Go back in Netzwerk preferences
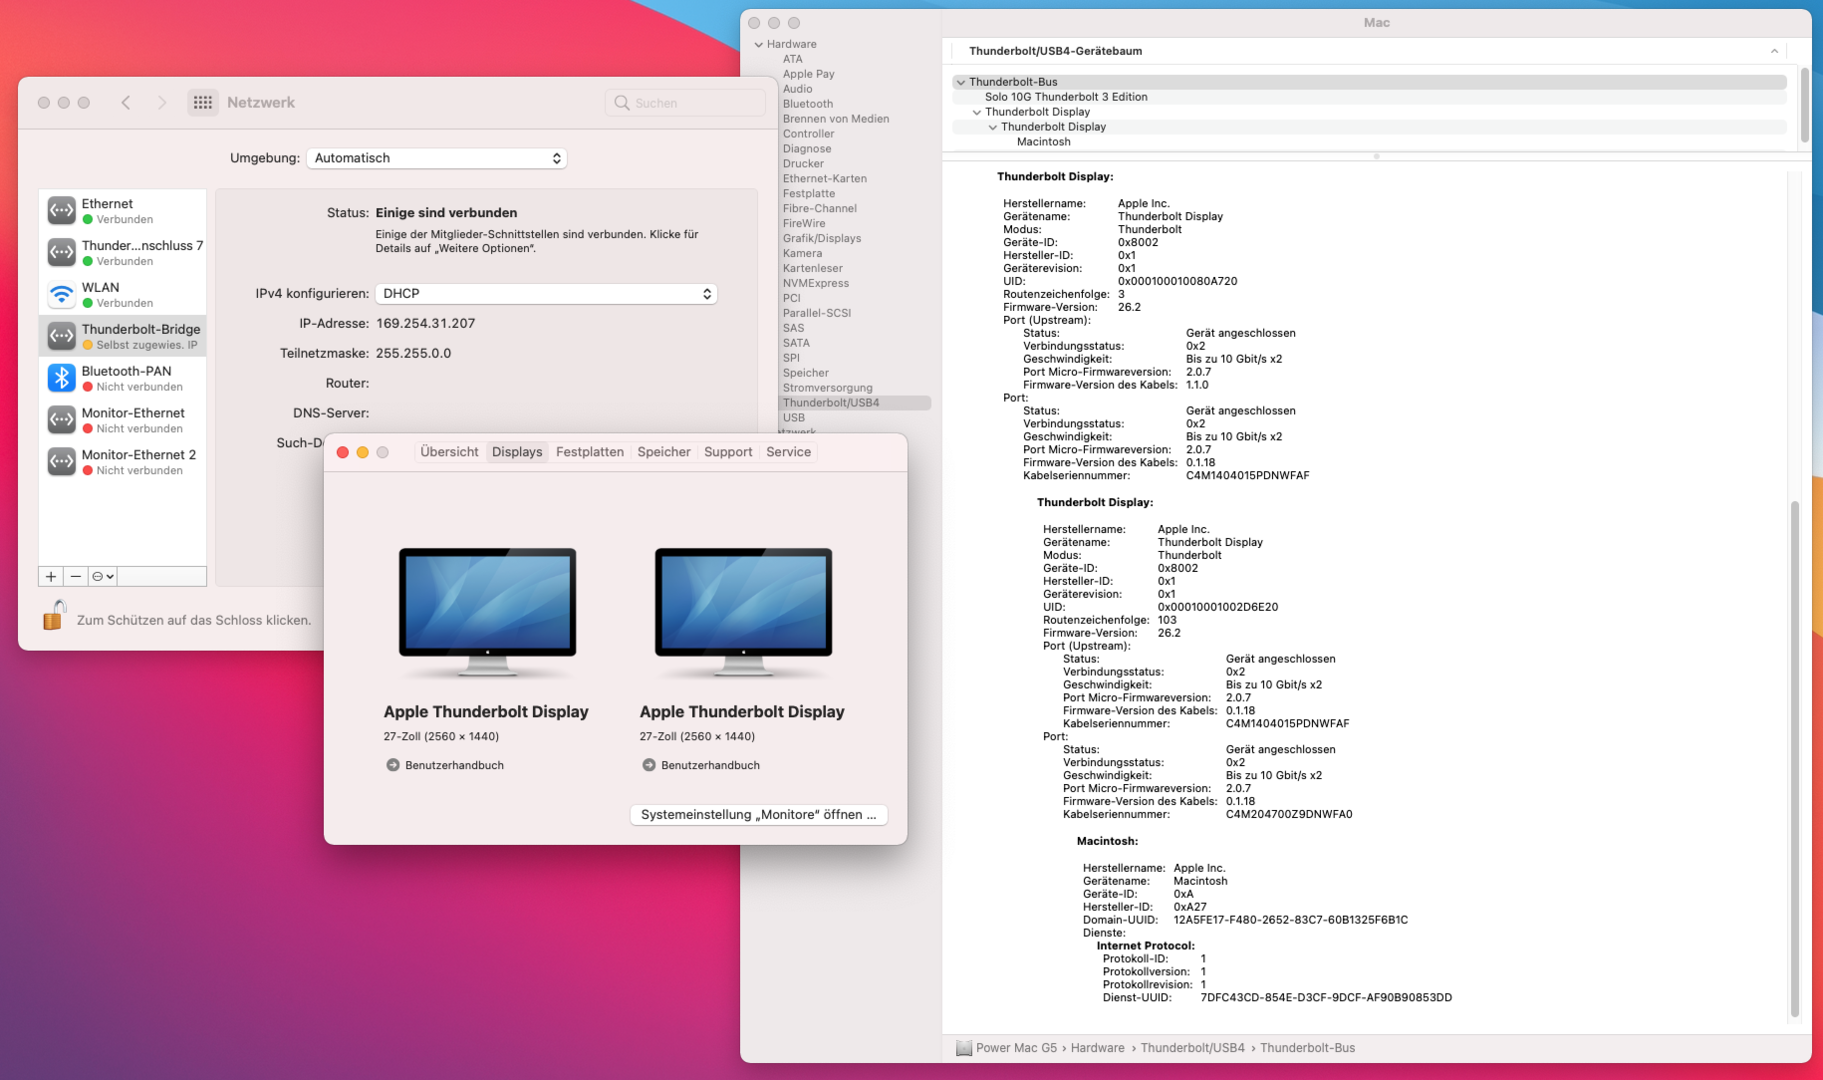Viewport: 1823px width, 1080px height. [126, 102]
